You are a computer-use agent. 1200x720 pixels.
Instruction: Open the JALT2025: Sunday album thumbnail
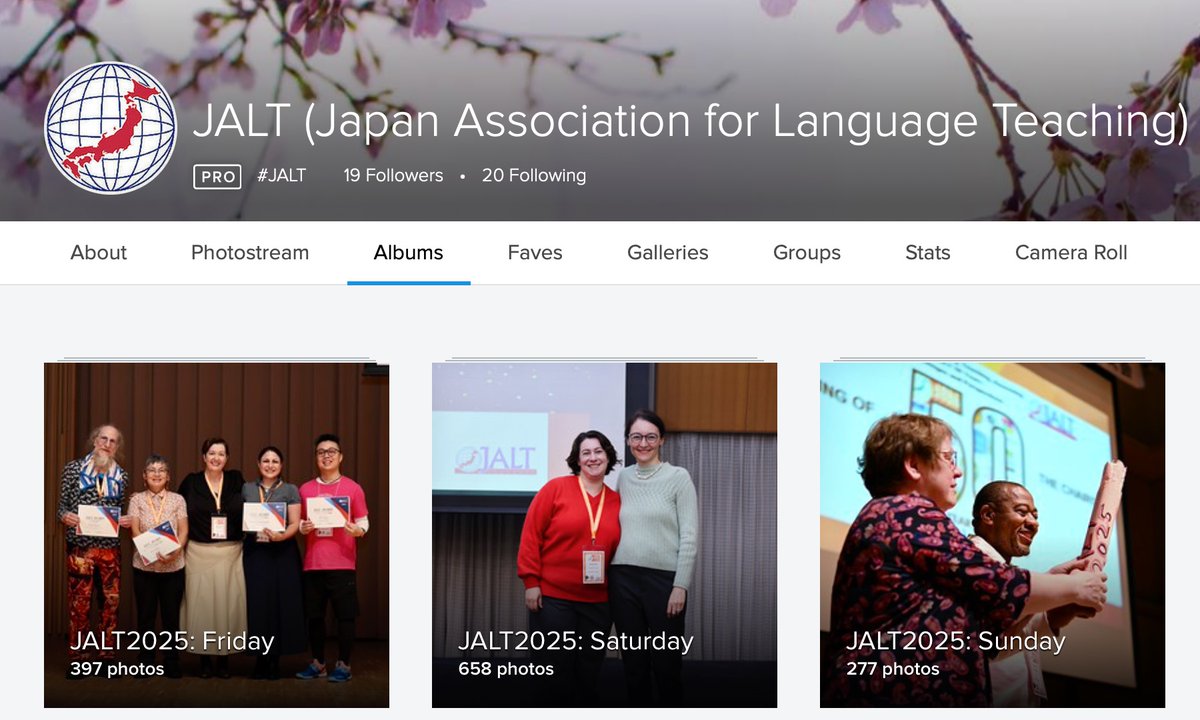click(992, 535)
